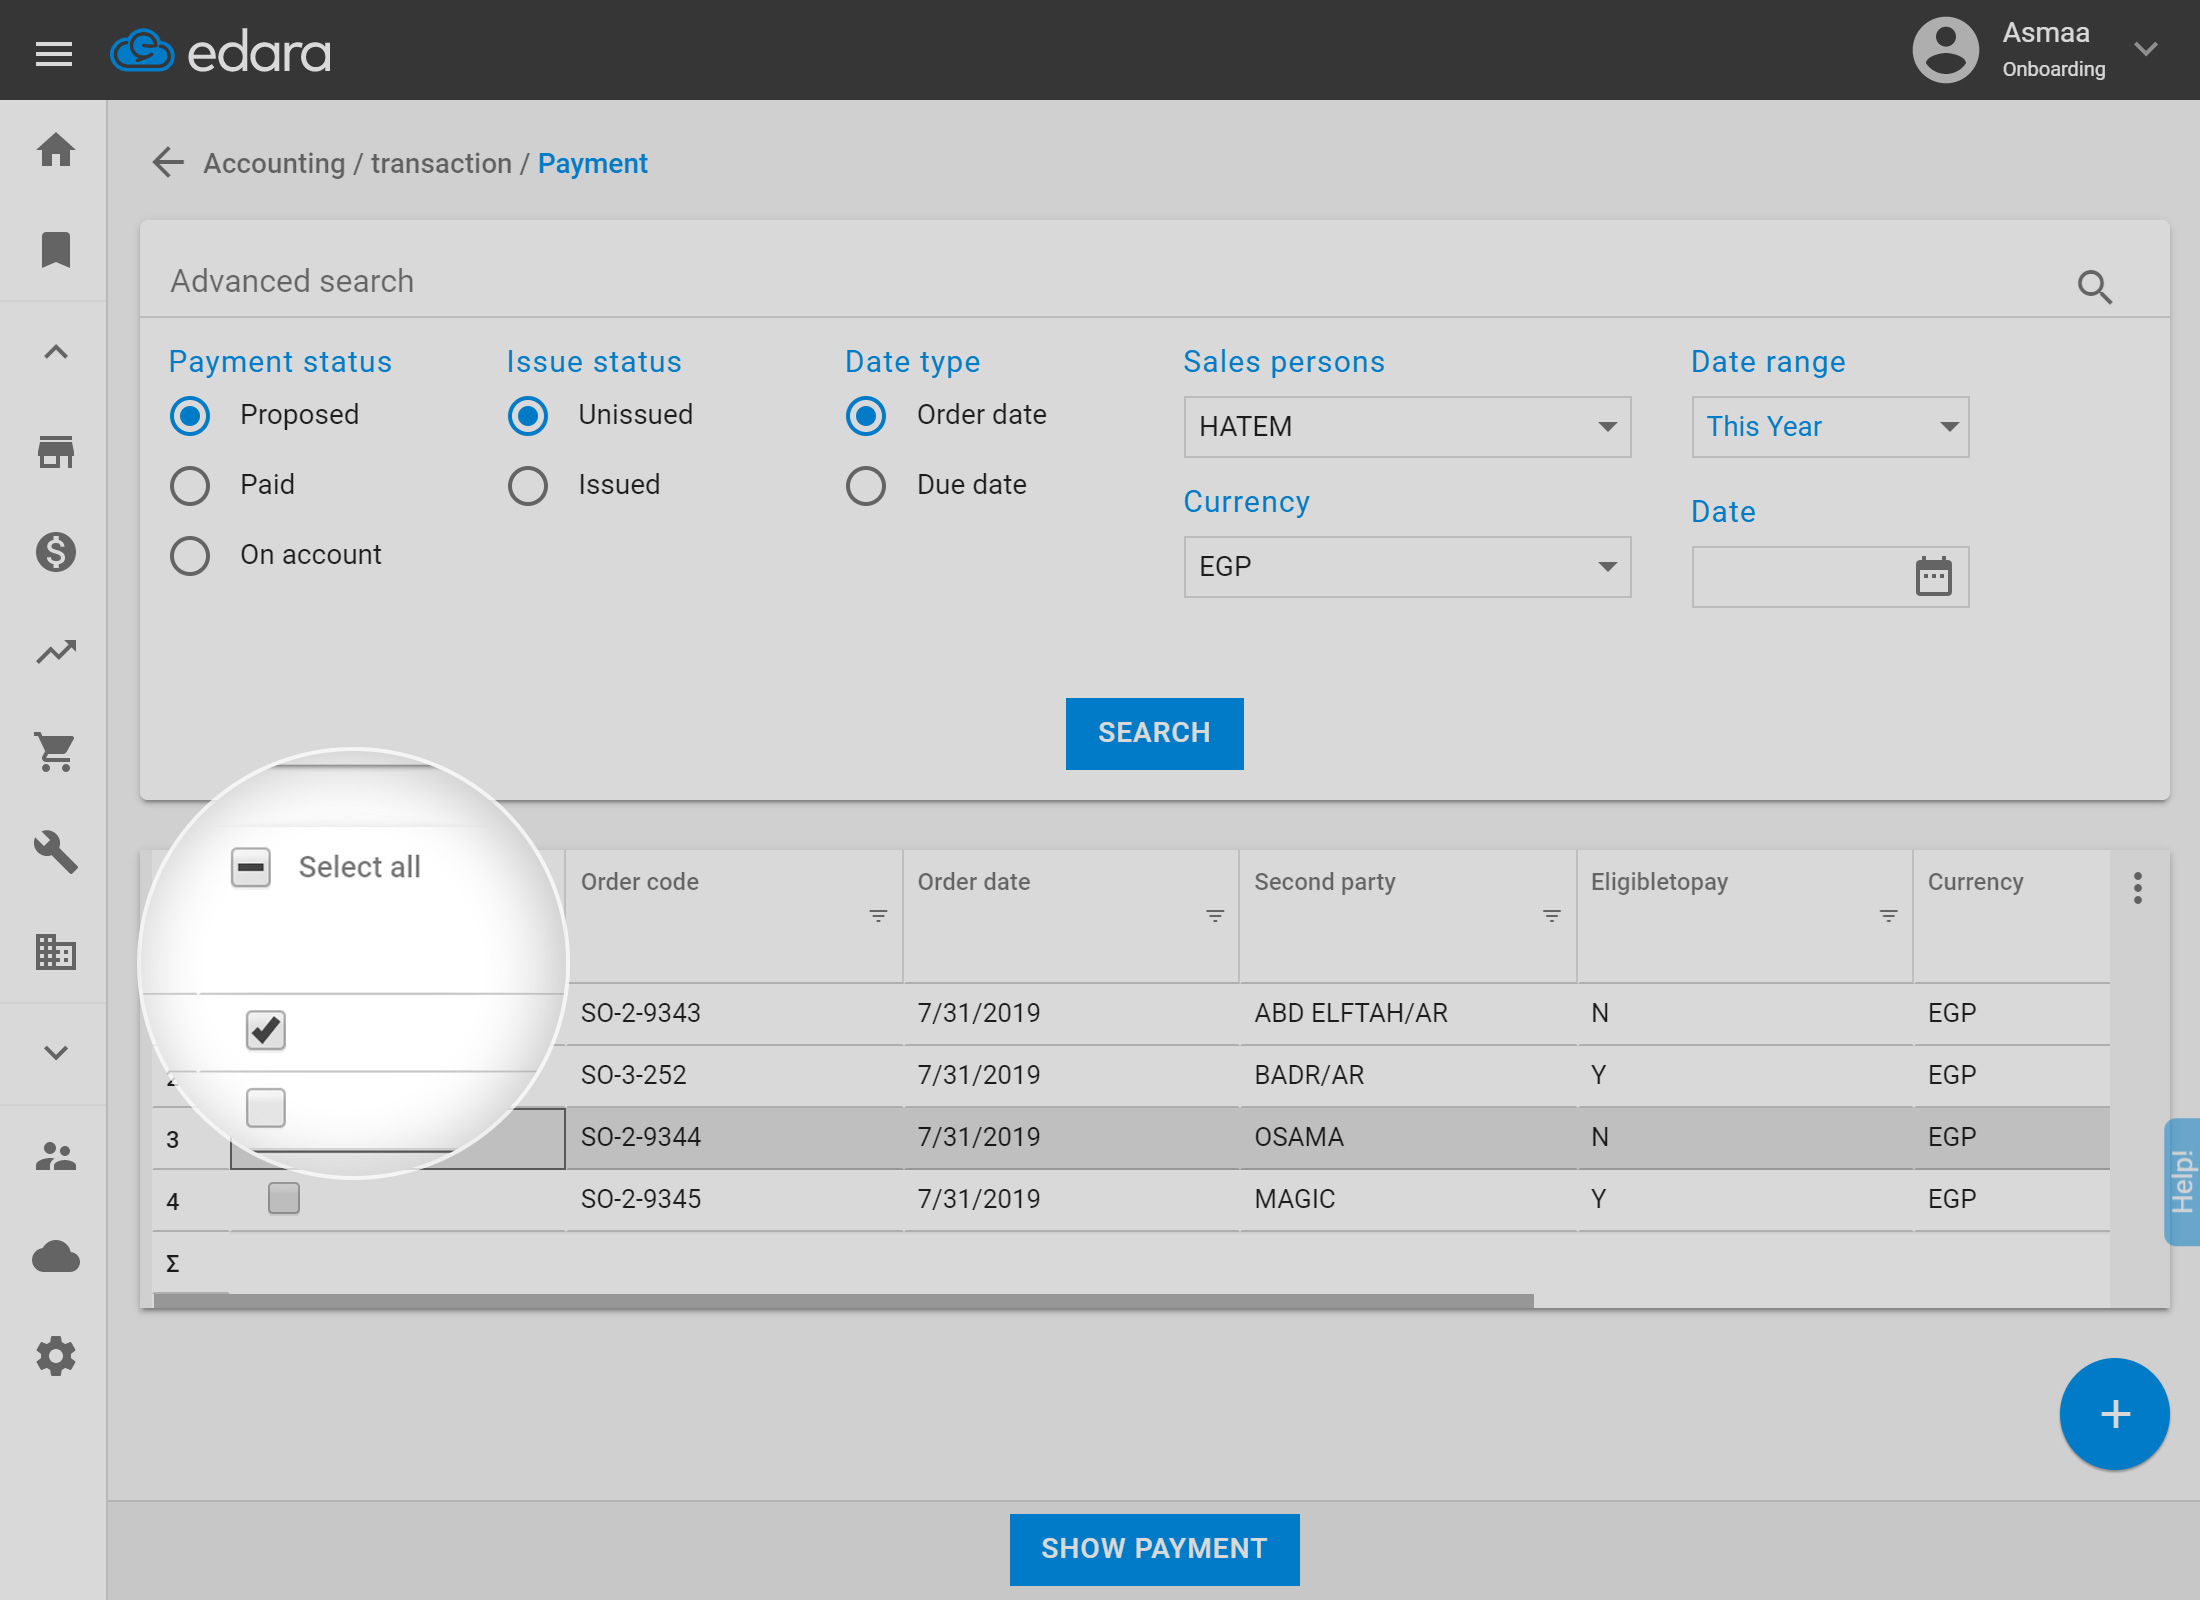
Task: Click the SEARCH button
Action: (1154, 733)
